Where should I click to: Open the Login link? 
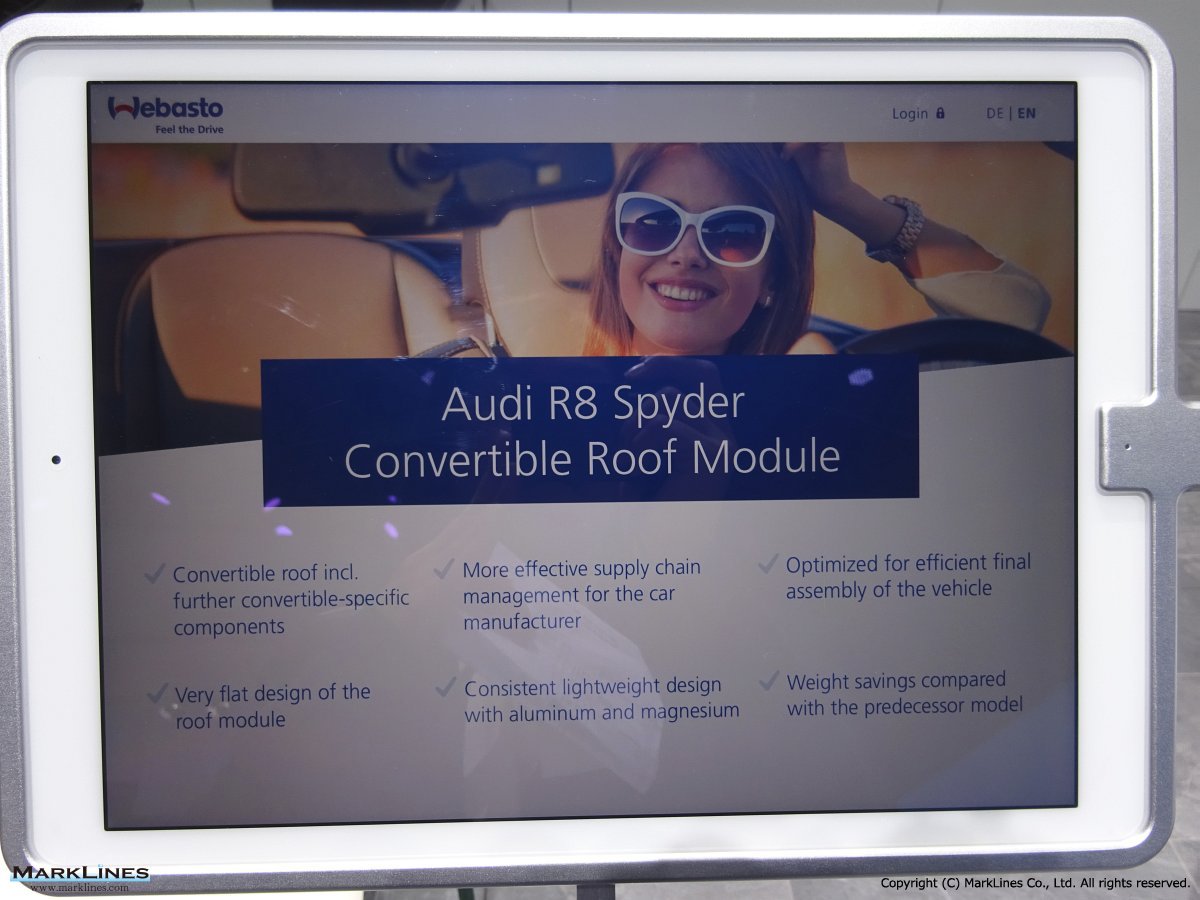[x=909, y=114]
